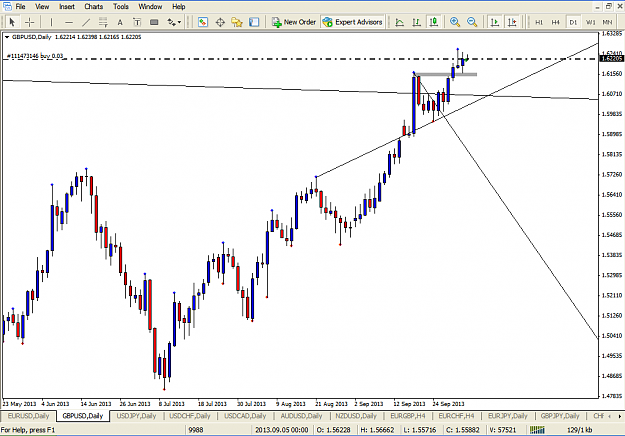
Task: Open the Window menu
Action: click(x=150, y=6)
